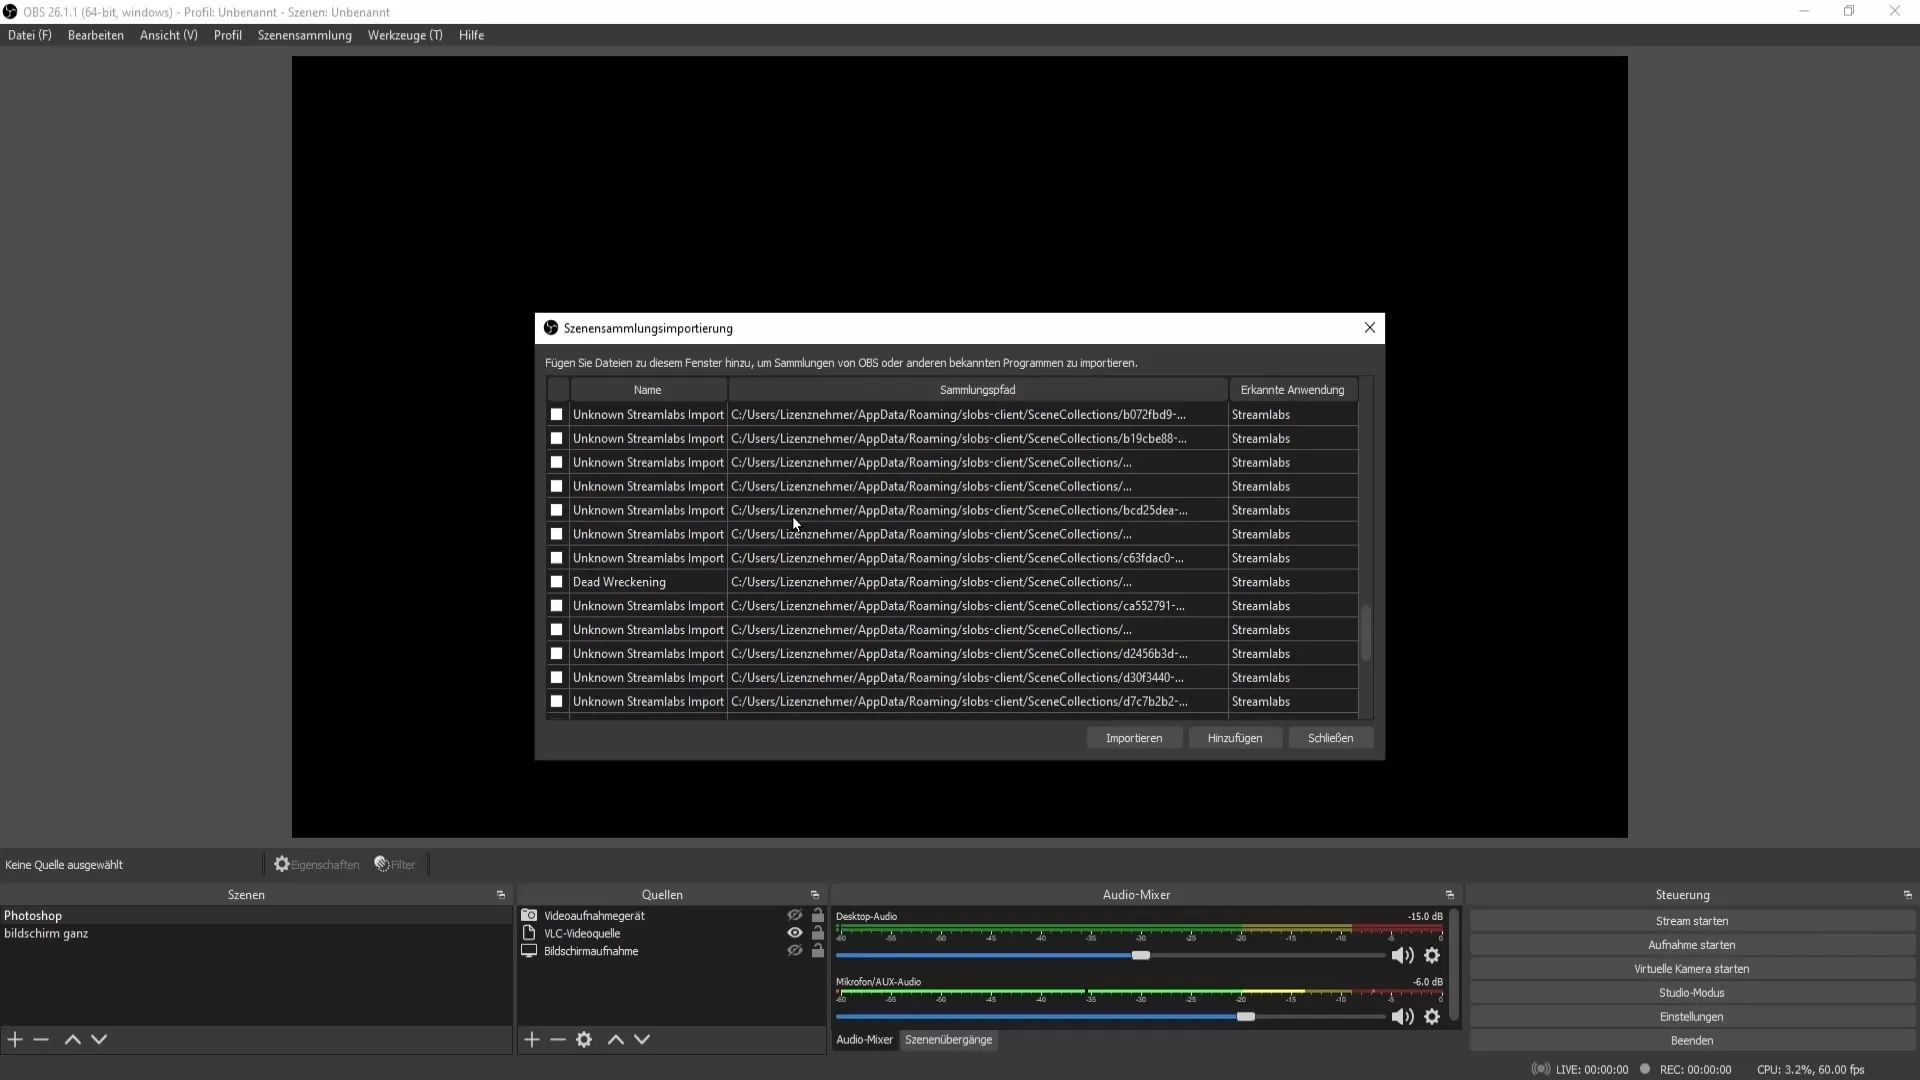Image resolution: width=1920 pixels, height=1080 pixels.
Task: Click the Desktop-Audio volume slider handle
Action: tap(1141, 955)
